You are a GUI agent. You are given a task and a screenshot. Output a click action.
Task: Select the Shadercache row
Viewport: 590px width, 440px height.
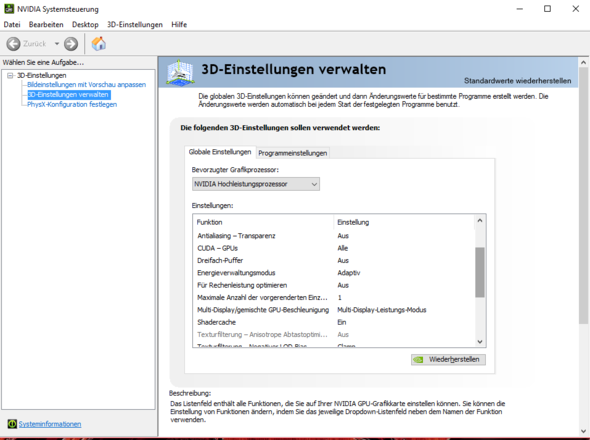coord(334,322)
